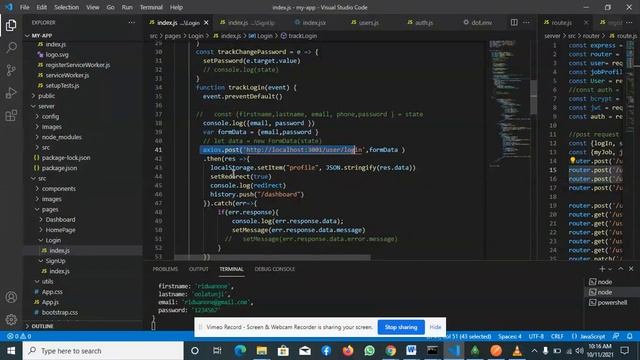640x360 pixels.
Task: Click Stop sharing button
Action: click(401, 327)
